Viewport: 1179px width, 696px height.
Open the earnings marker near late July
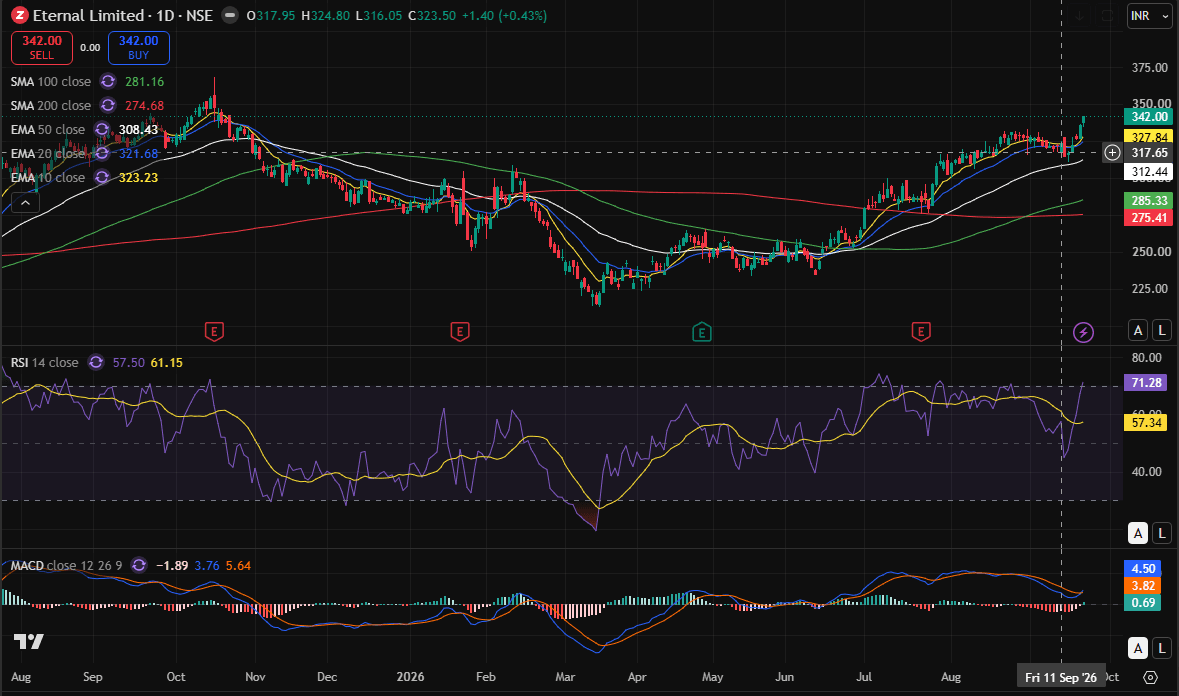point(921,331)
